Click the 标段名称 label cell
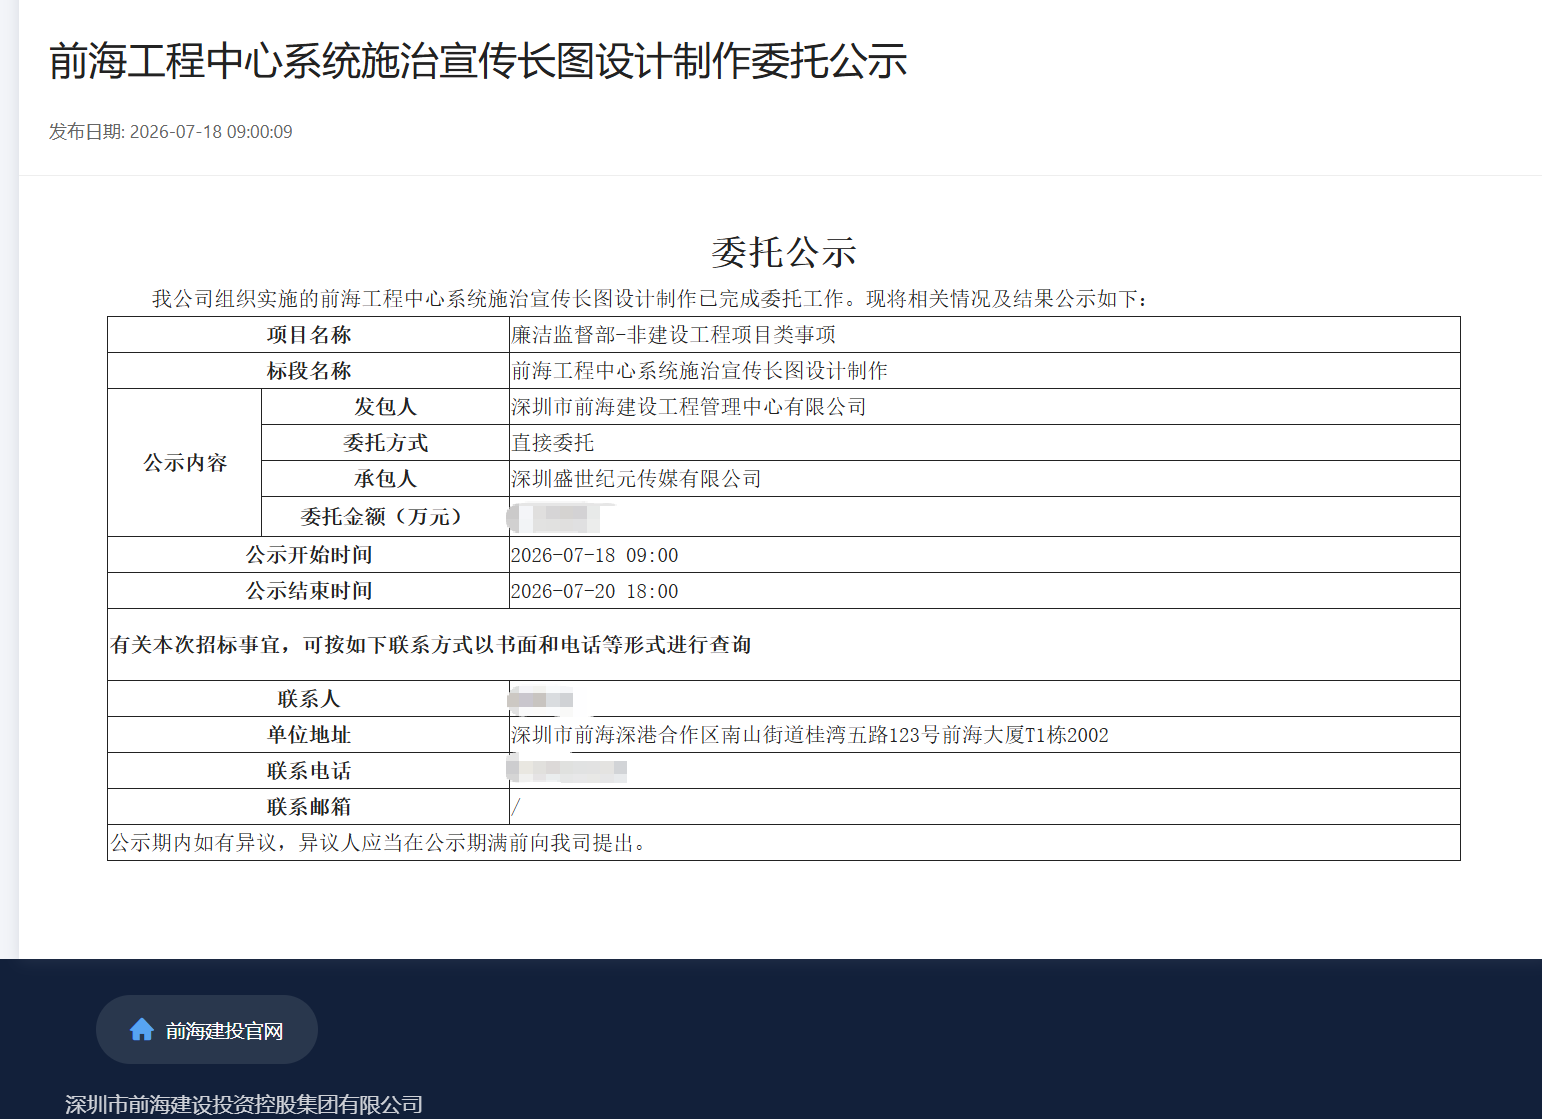Viewport: 1542px width, 1119px height. (x=309, y=371)
